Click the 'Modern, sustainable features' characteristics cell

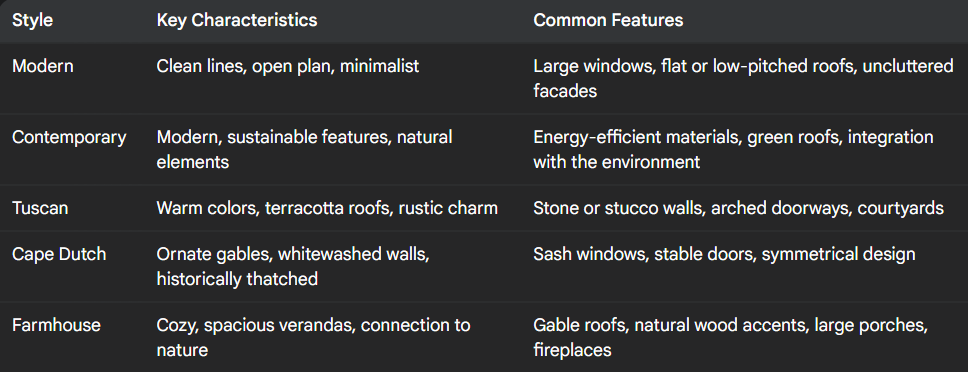(x=304, y=149)
